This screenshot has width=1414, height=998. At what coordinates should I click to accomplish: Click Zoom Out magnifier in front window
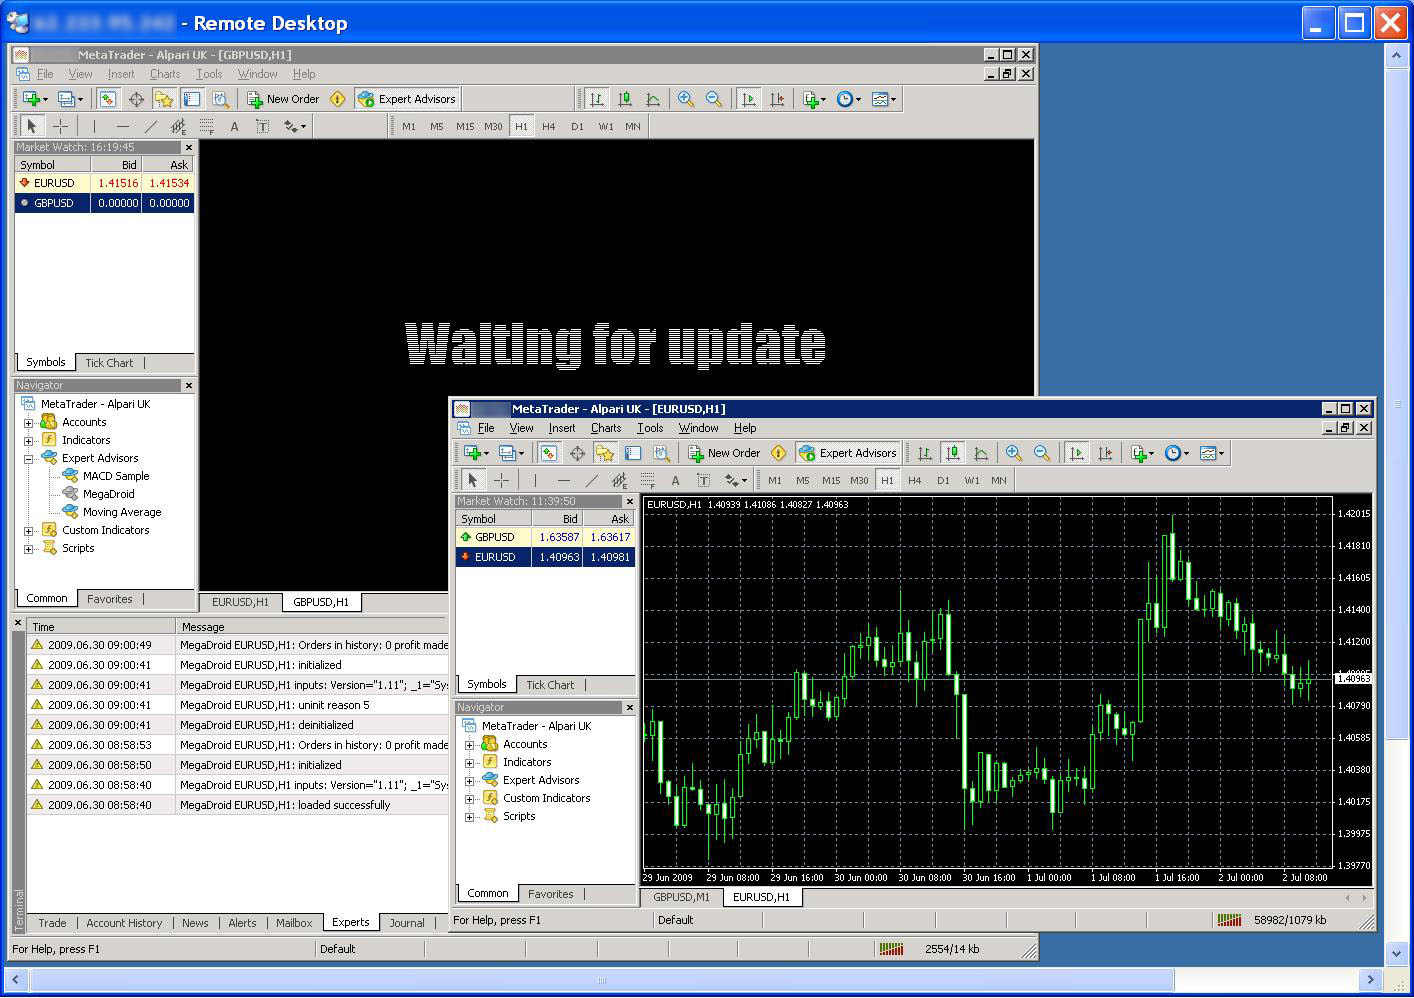point(1042,453)
